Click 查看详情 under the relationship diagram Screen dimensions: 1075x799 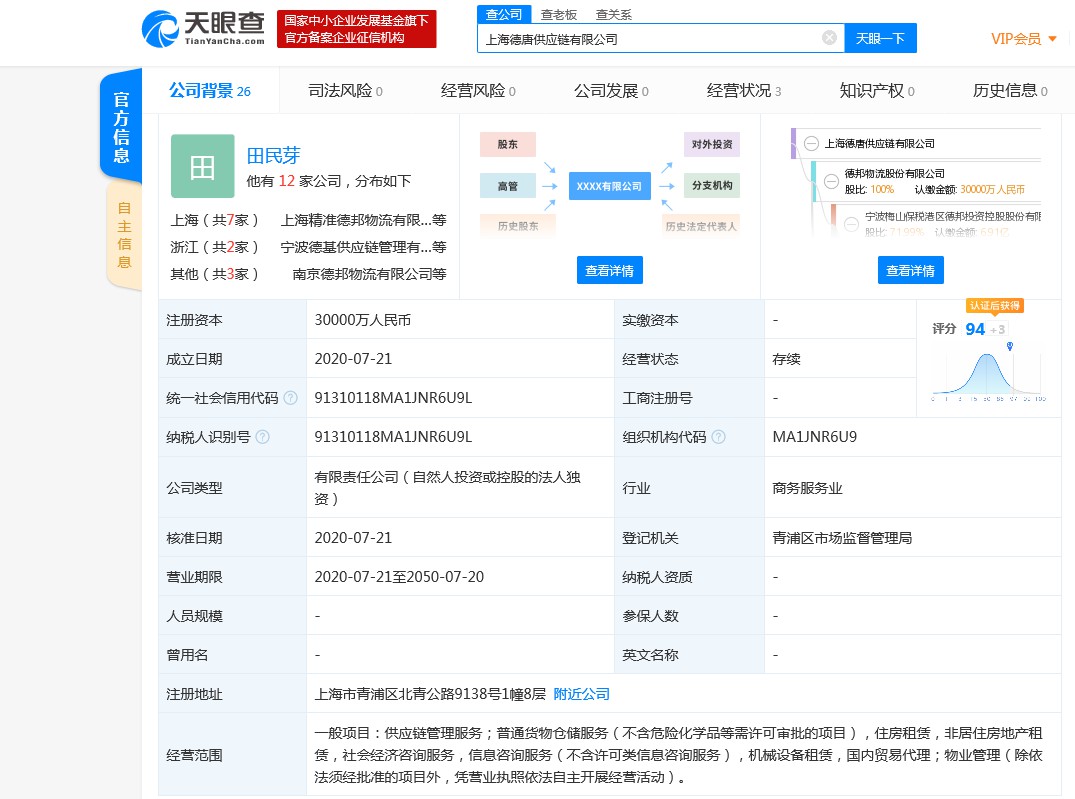tap(609, 271)
